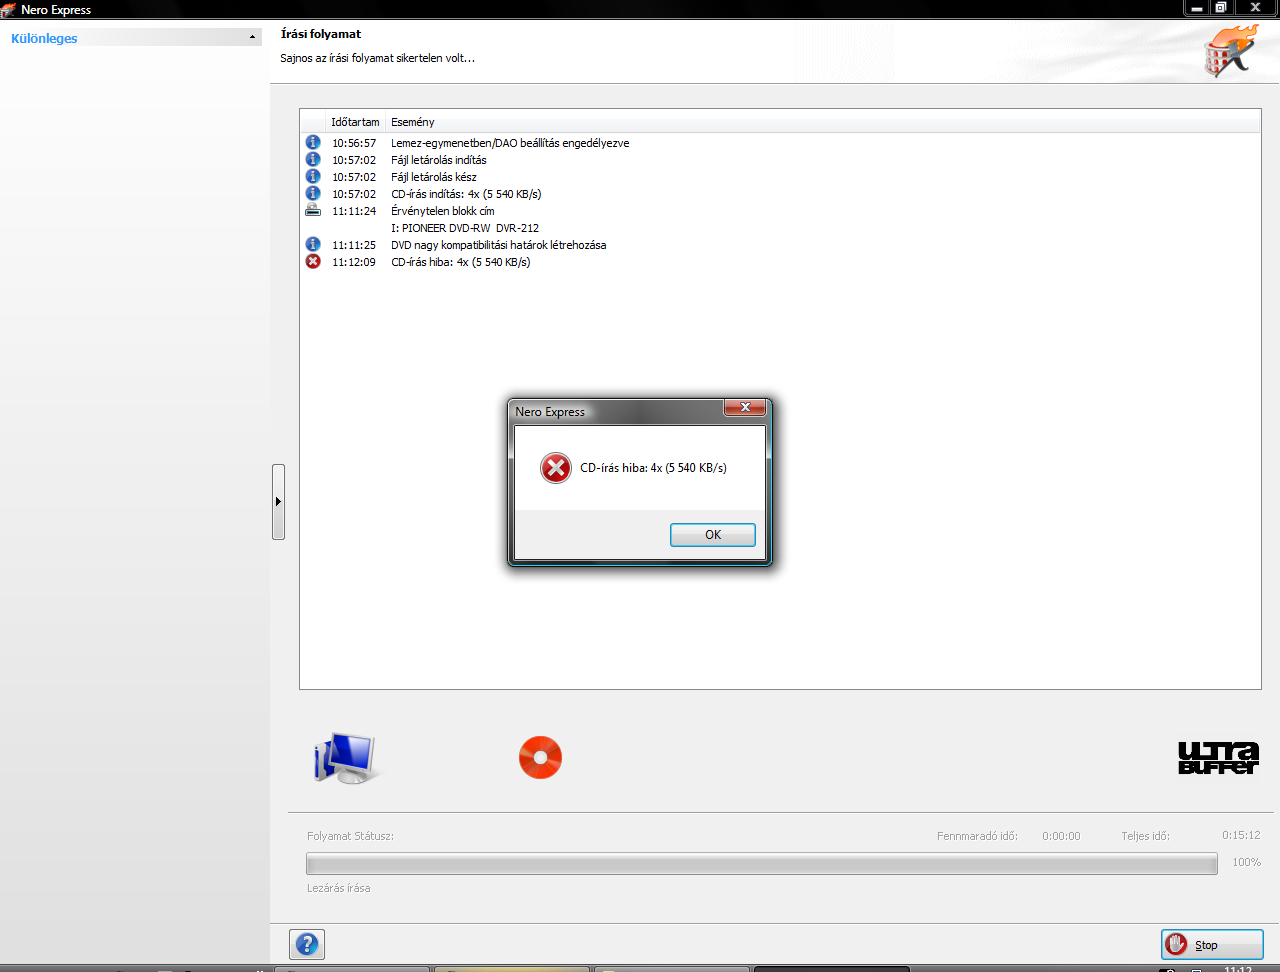Click the info icon beside DVD nagy kompatibilitási row
The image size is (1280, 972).
pos(313,245)
